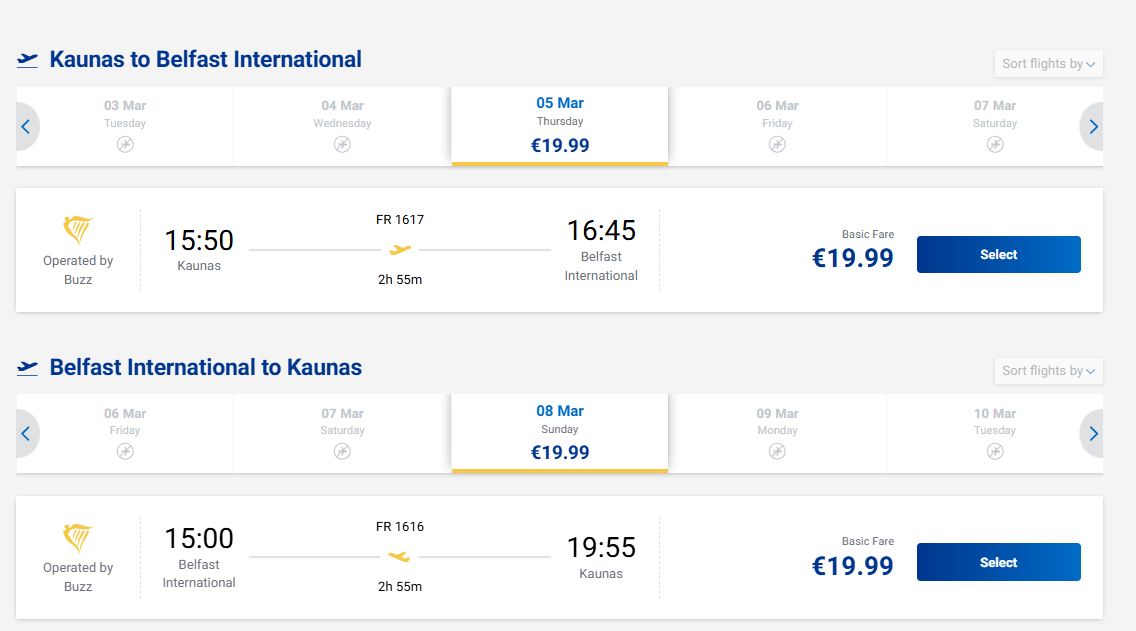
Task: Click the no-flights icon under 06 Mar Friday outbound
Action: pos(777,144)
